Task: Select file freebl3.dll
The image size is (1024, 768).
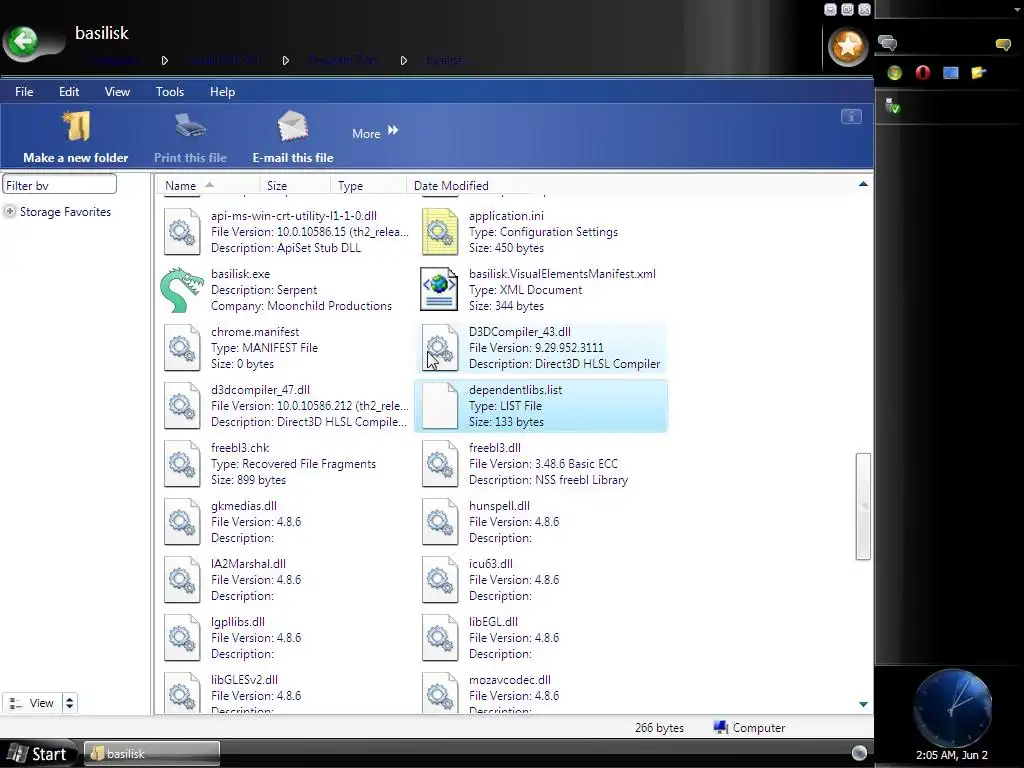Action: [x=541, y=464]
